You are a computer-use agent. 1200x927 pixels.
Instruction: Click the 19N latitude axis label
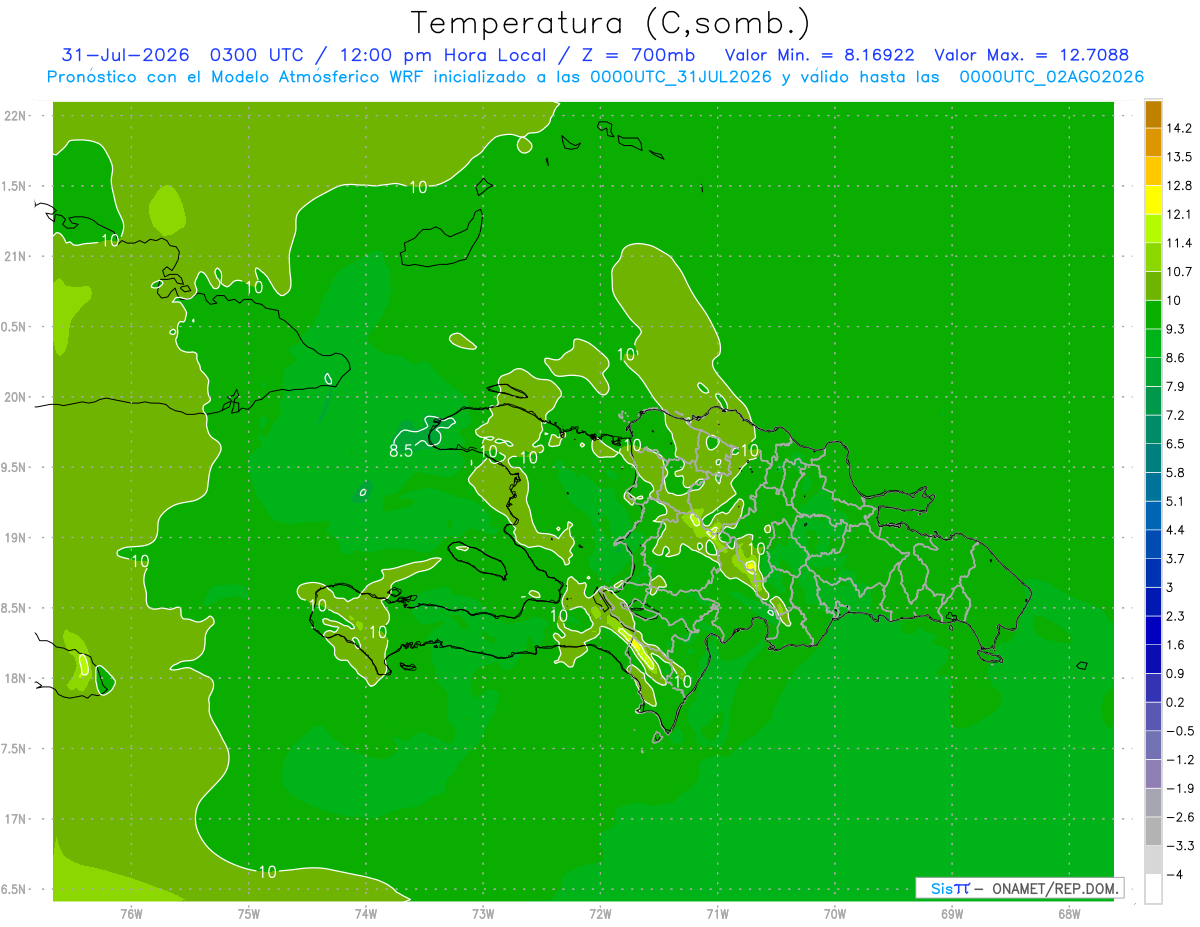(16, 537)
